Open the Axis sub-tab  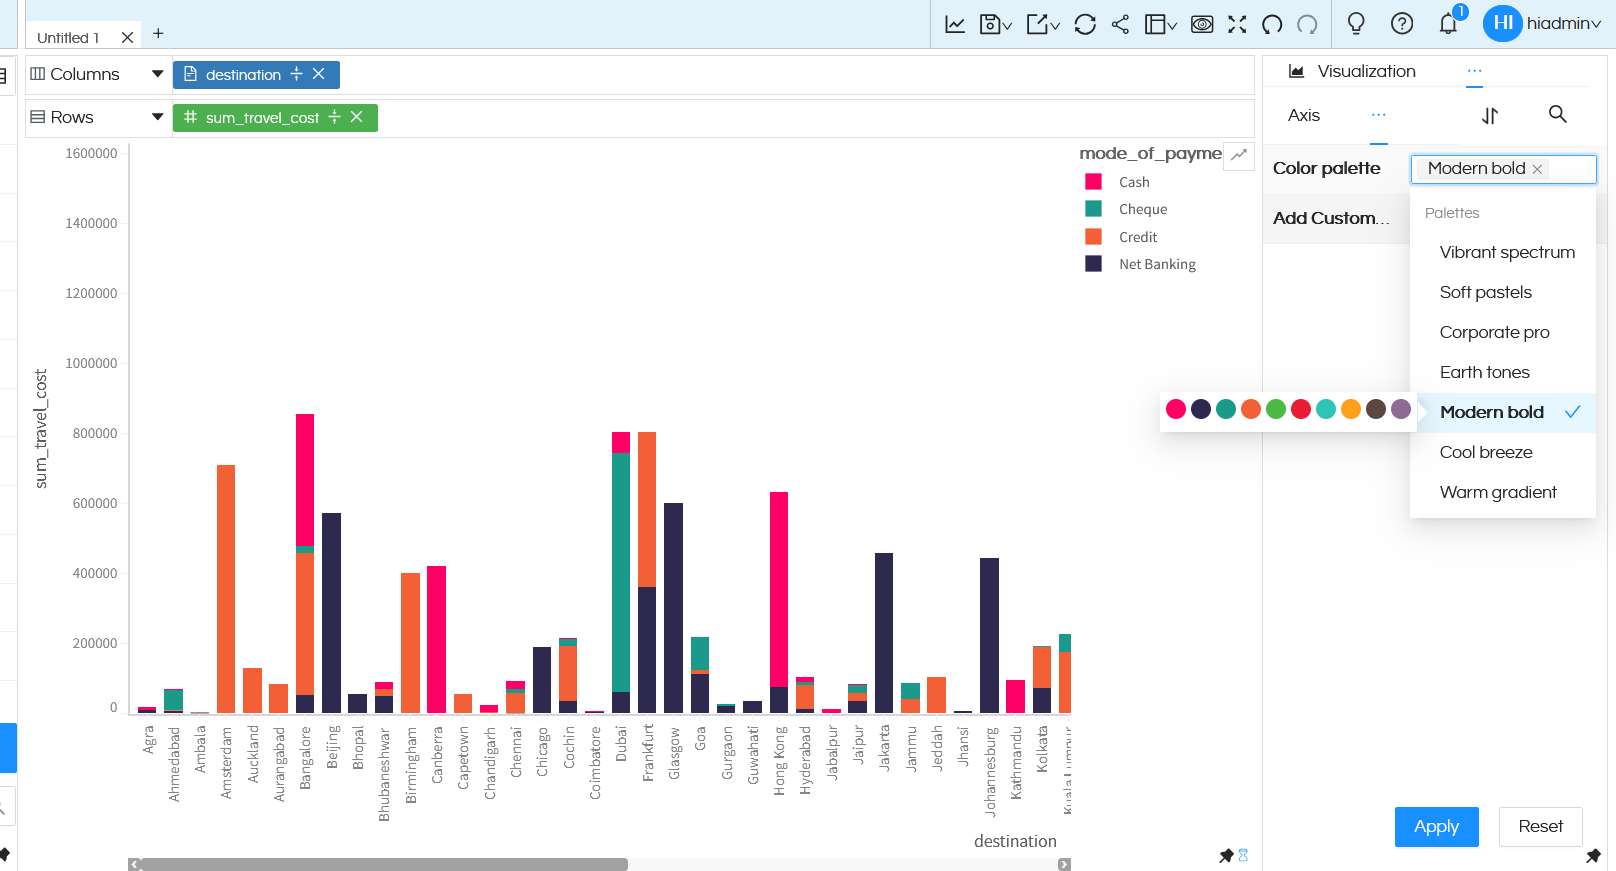(1303, 115)
